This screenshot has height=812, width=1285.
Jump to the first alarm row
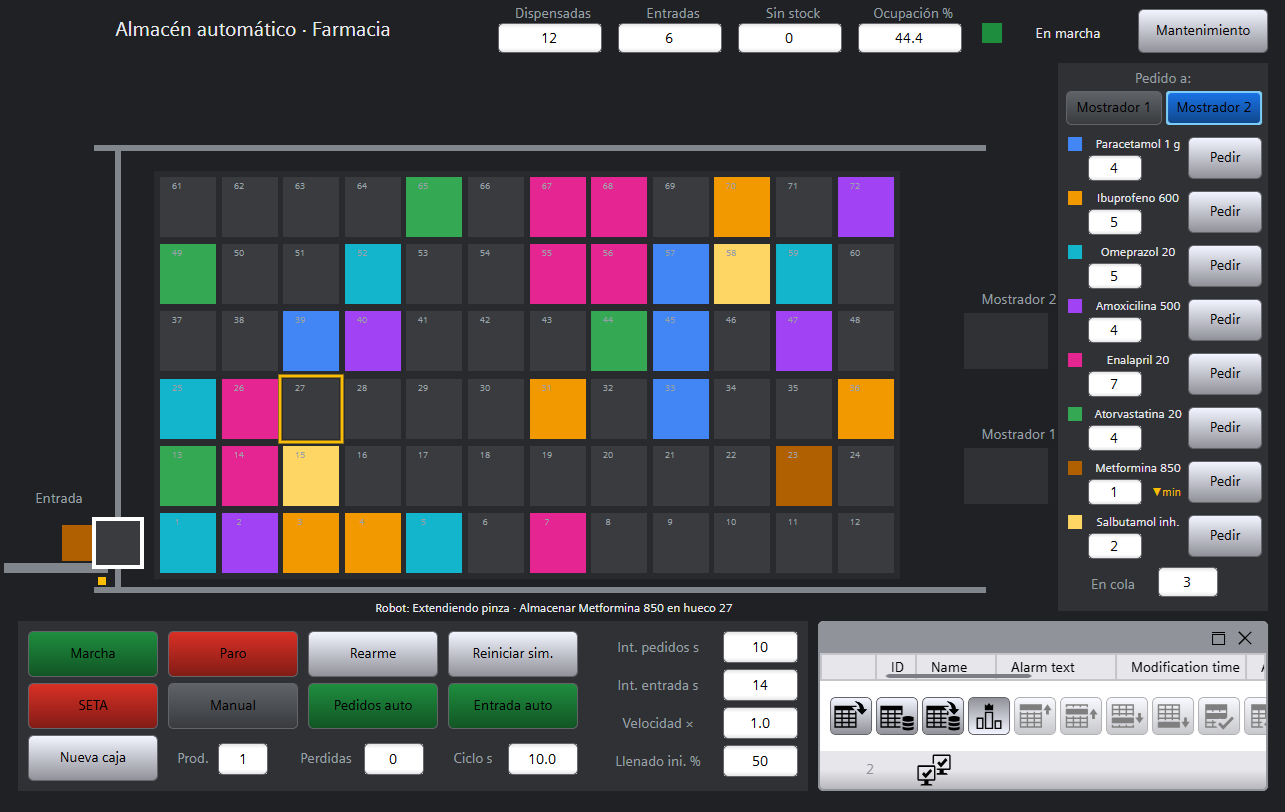point(1034,716)
